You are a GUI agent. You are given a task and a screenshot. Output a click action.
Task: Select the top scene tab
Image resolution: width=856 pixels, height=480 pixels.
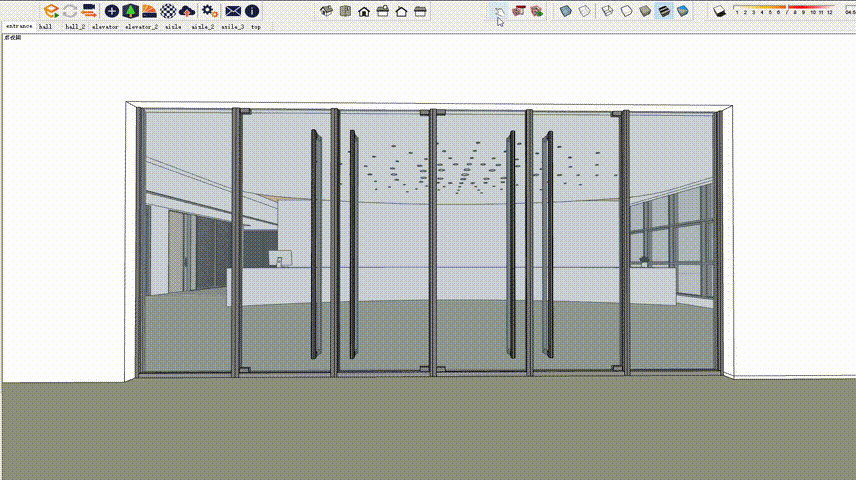click(255, 26)
